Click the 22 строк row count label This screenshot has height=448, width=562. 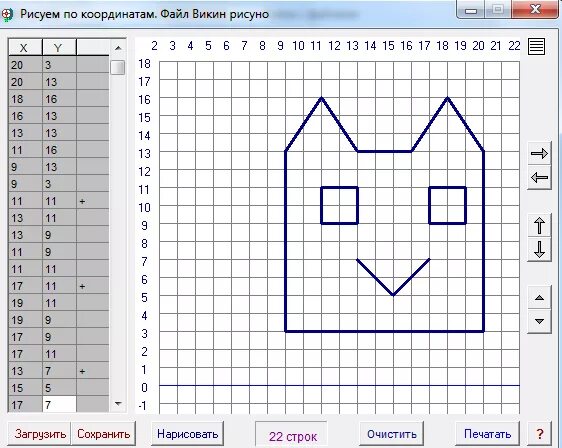tap(293, 436)
